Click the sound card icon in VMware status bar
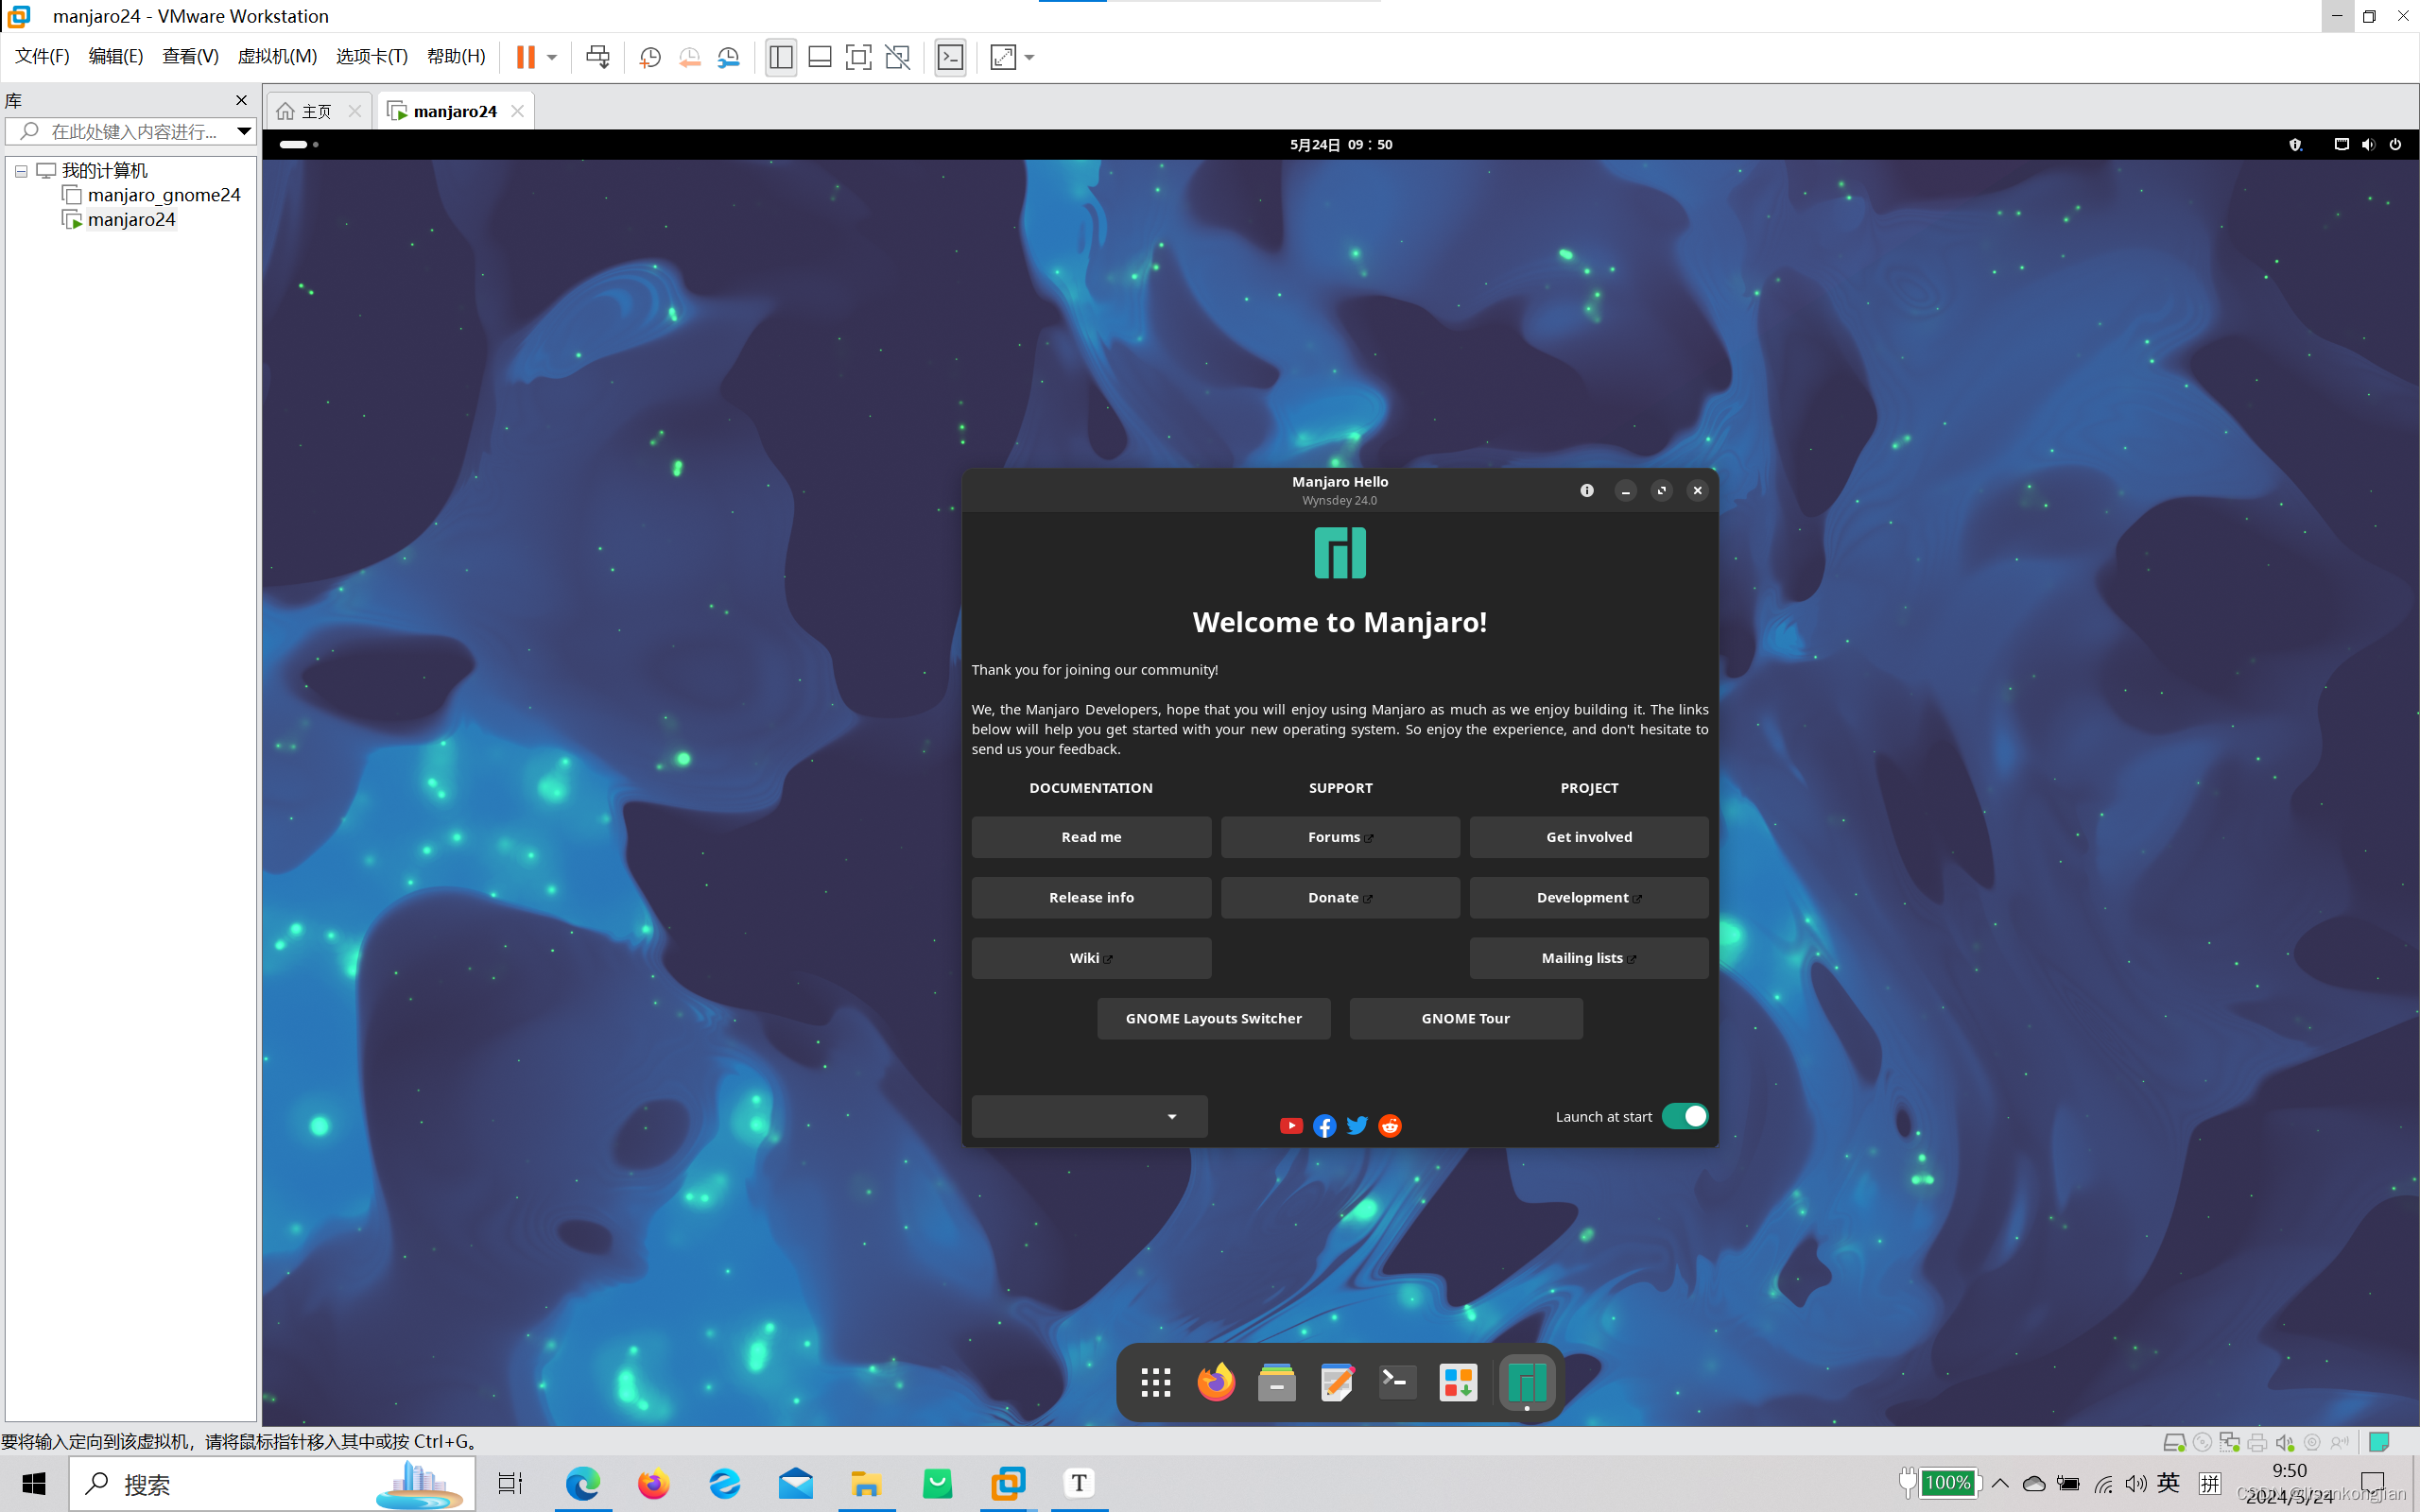The height and width of the screenshot is (1512, 2420). click(2285, 1442)
